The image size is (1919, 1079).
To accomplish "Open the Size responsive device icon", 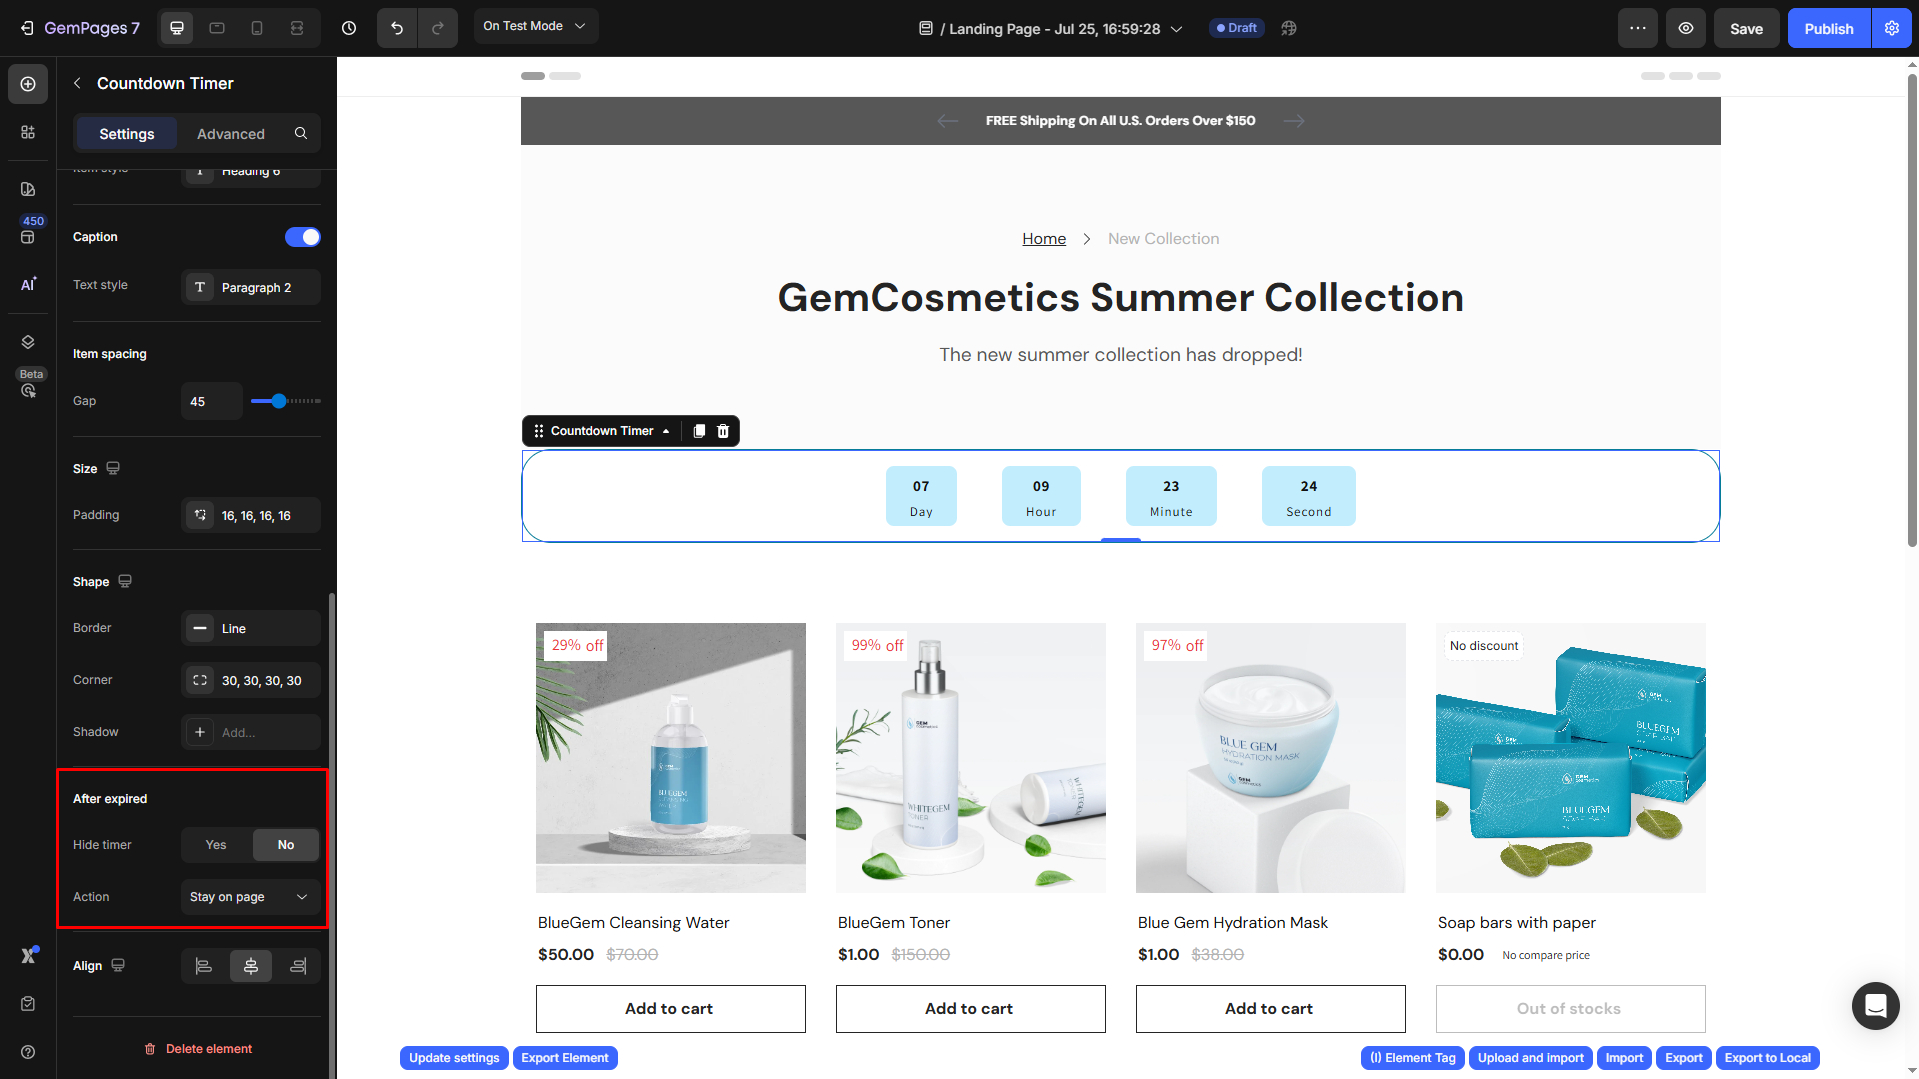I will click(x=113, y=468).
